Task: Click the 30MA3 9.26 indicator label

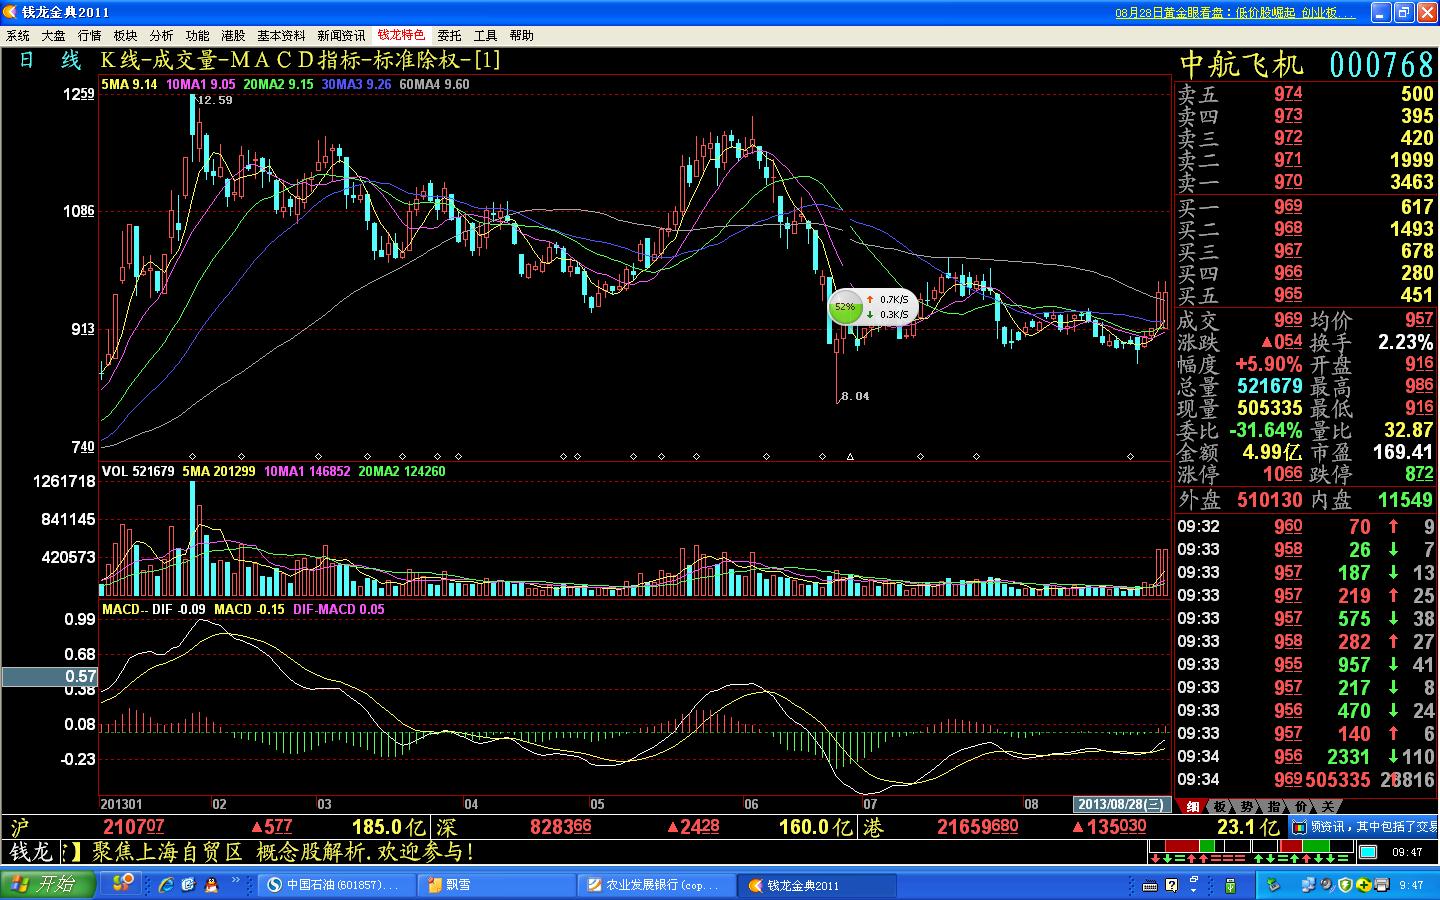Action: 356,84
